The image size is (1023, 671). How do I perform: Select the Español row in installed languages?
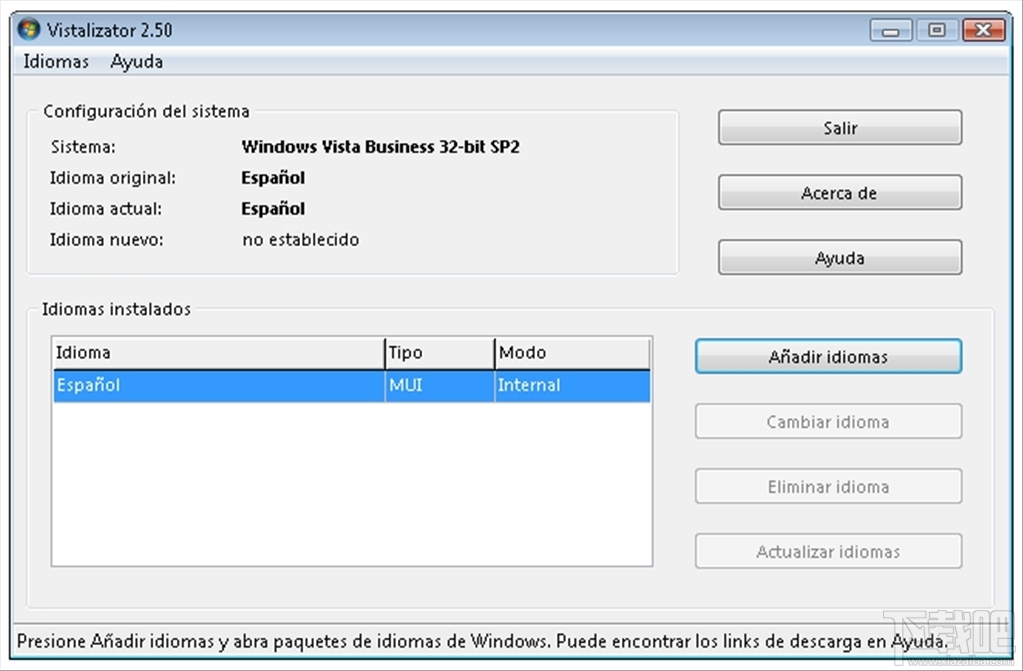[x=200, y=385]
